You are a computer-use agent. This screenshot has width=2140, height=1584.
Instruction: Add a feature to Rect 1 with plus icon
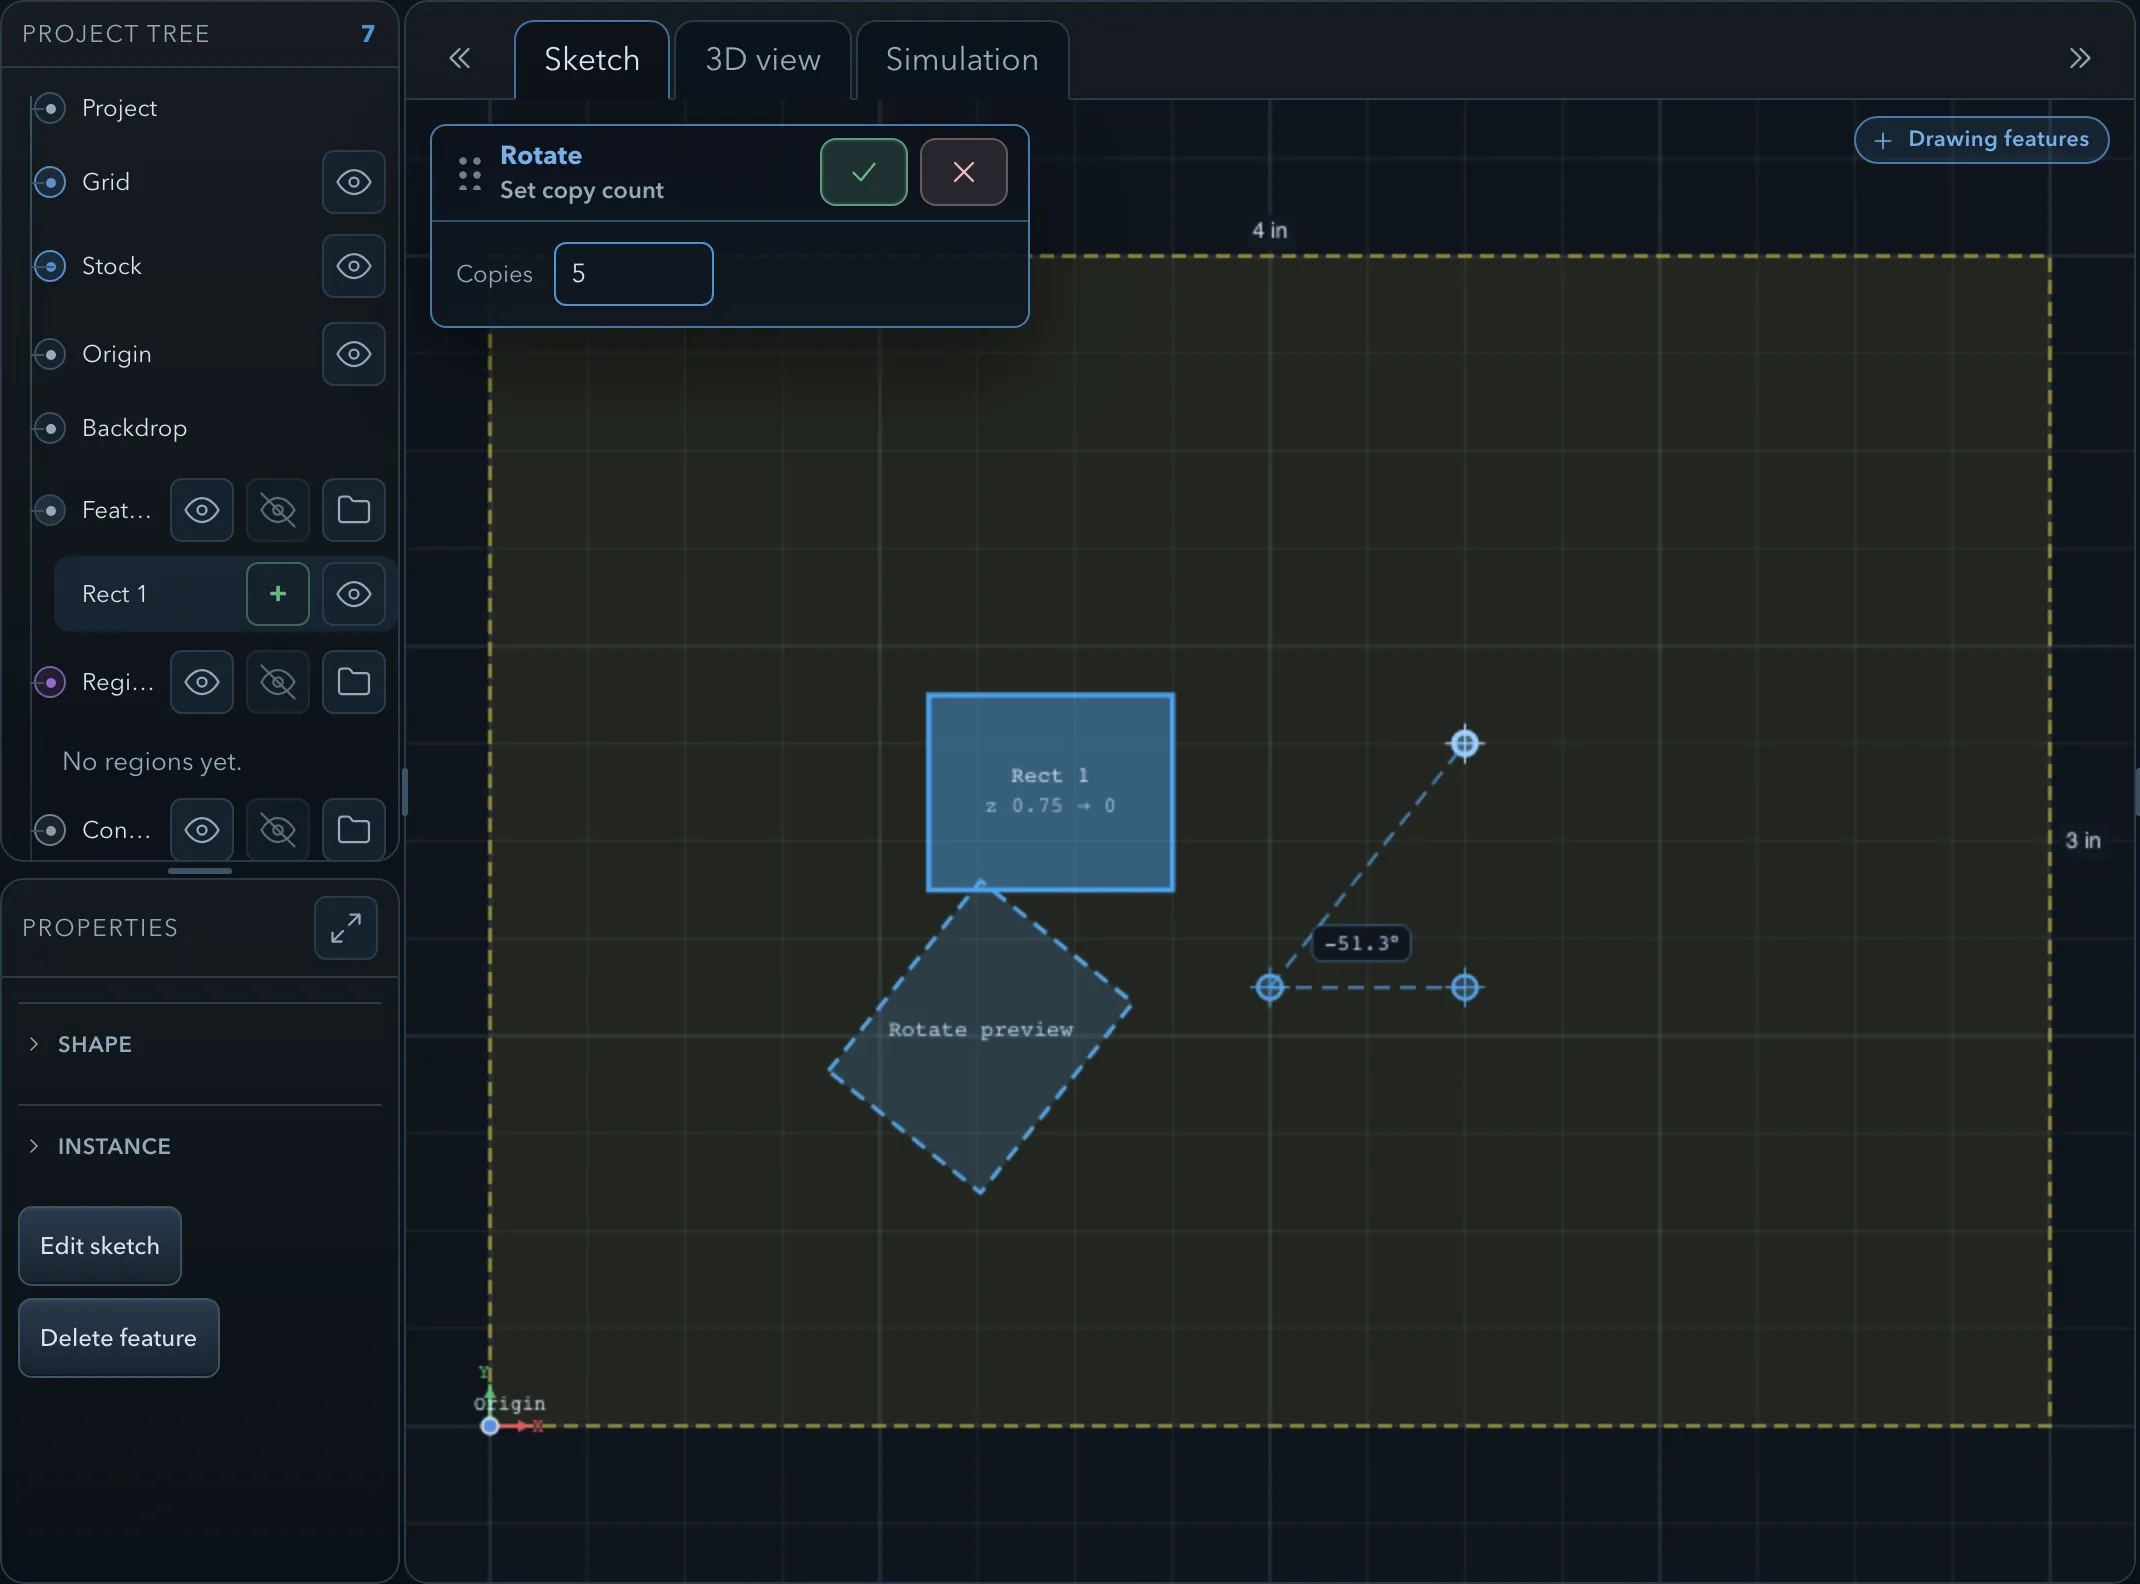coord(278,594)
